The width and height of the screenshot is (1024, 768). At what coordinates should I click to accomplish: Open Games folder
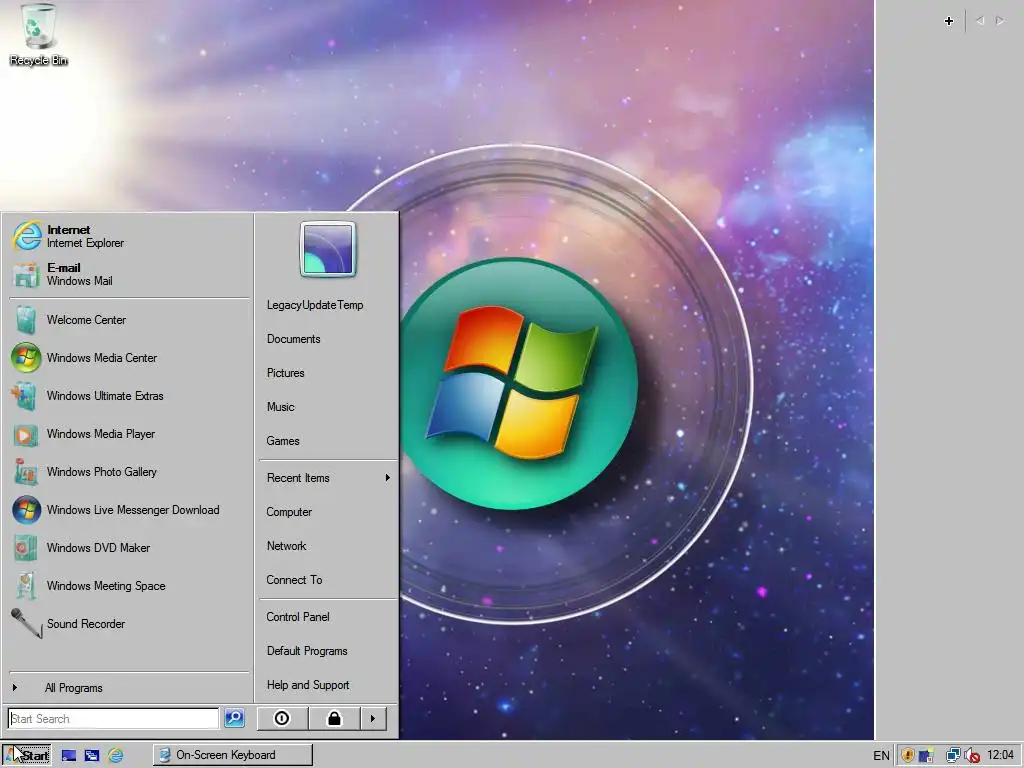click(328, 441)
